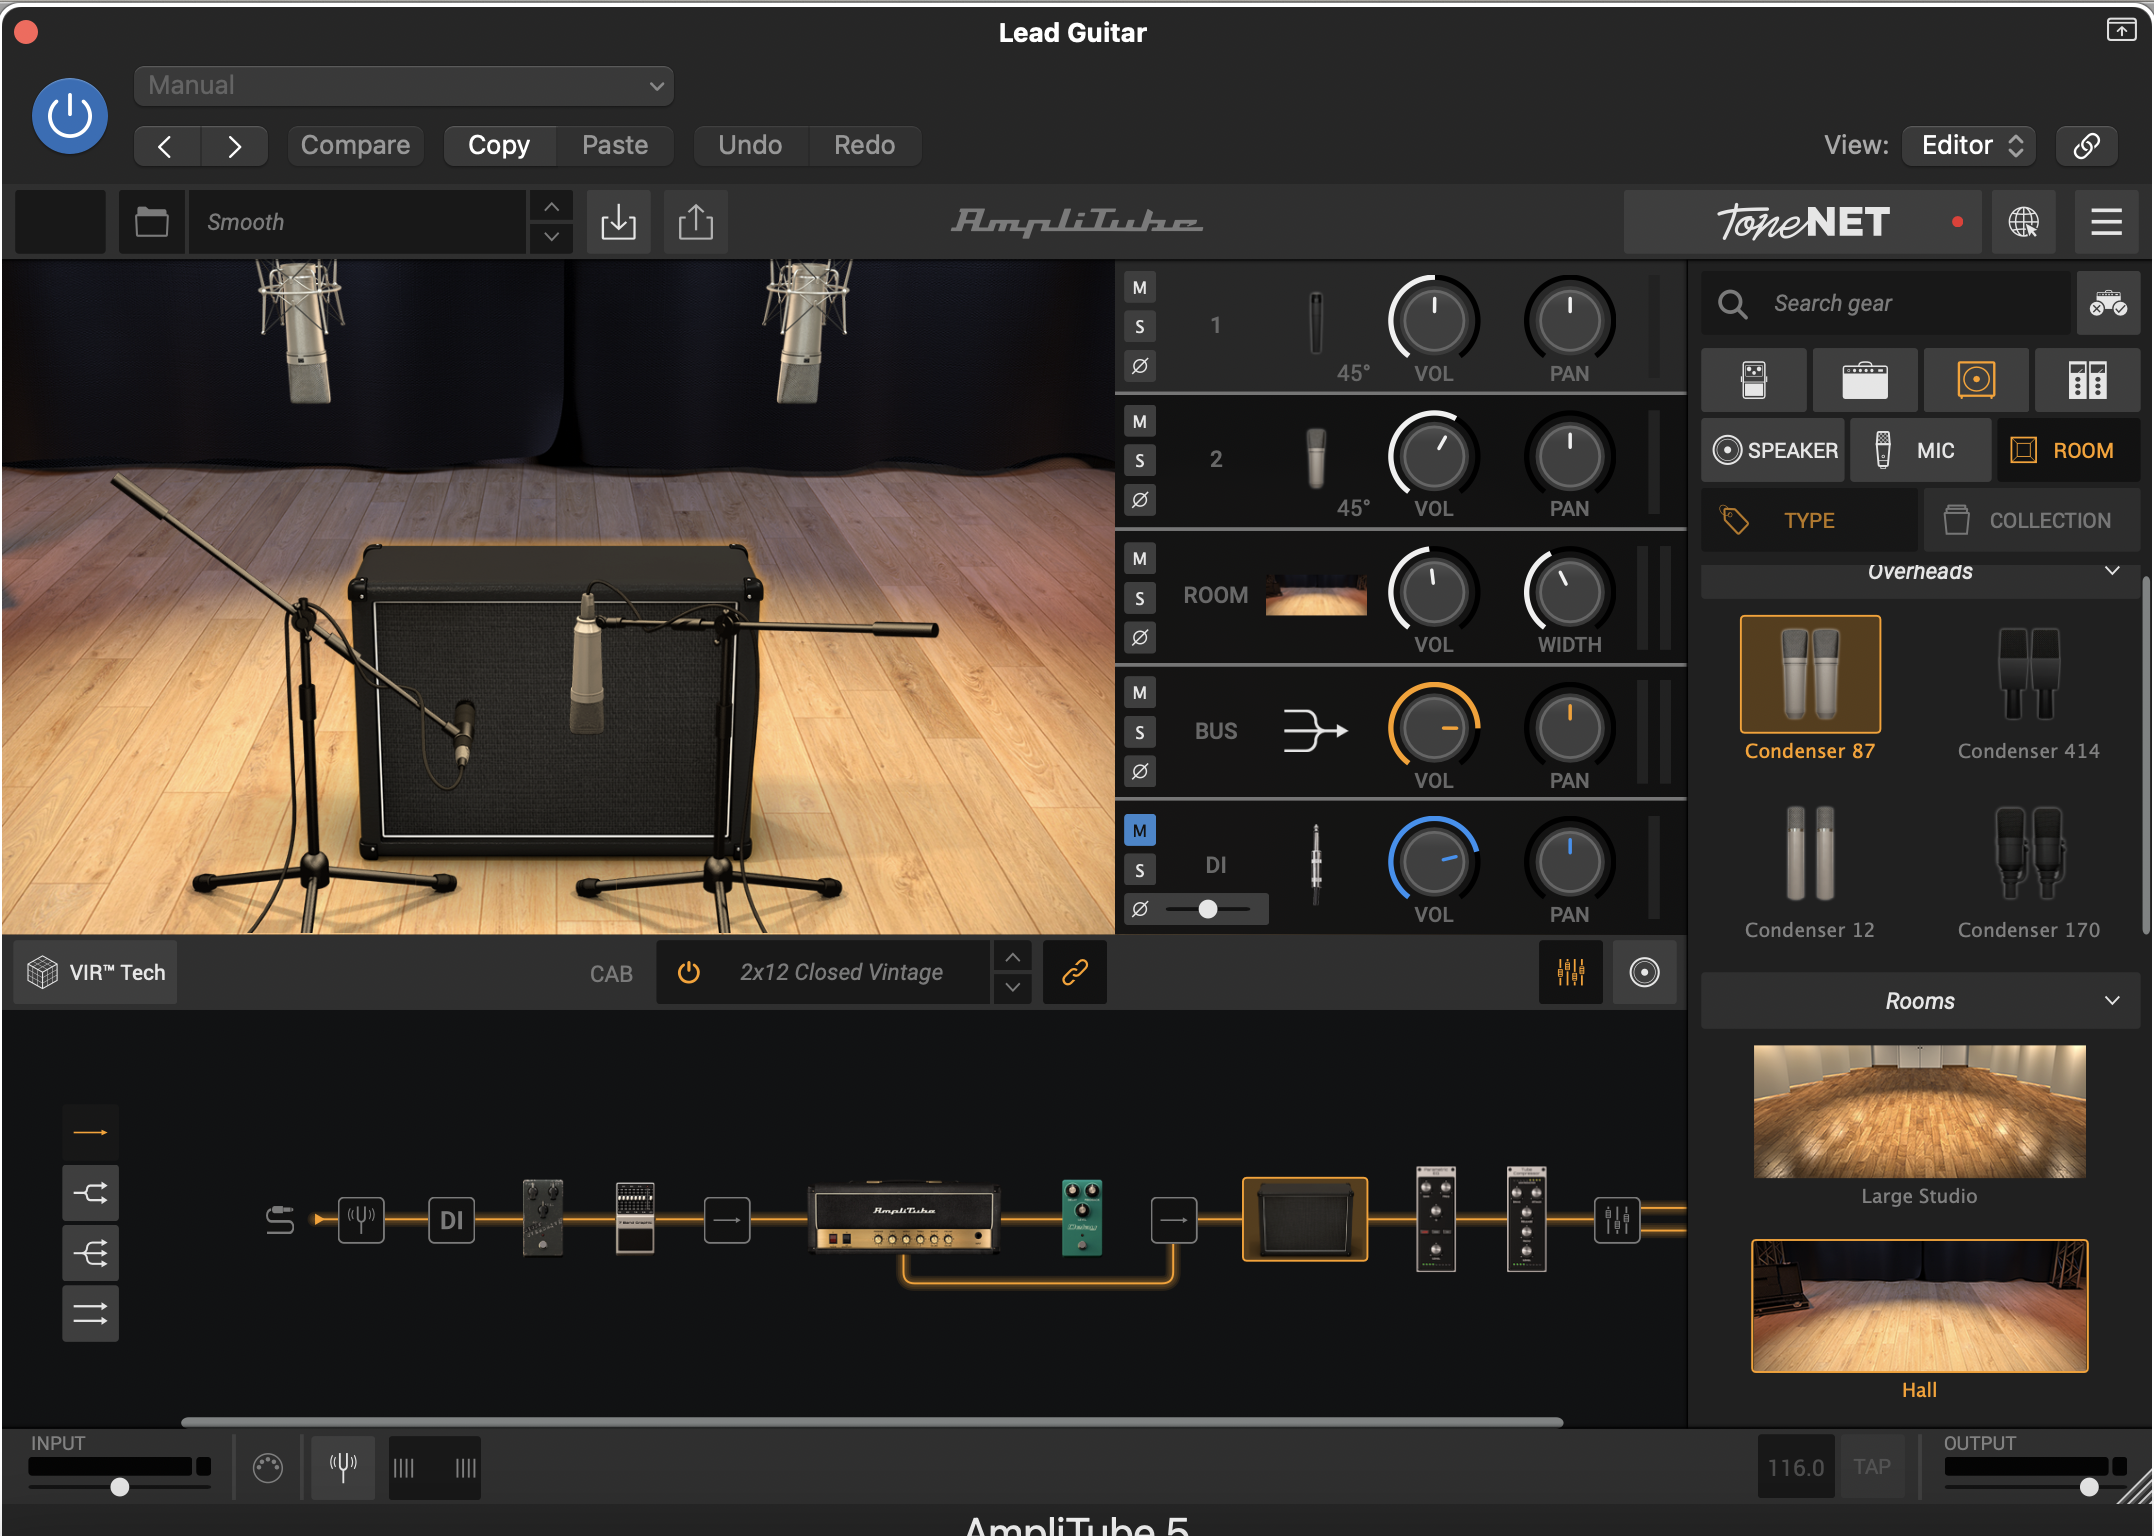Screen dimensions: 2154x1536
Task: Go to previous preset arrow
Action: (166, 146)
